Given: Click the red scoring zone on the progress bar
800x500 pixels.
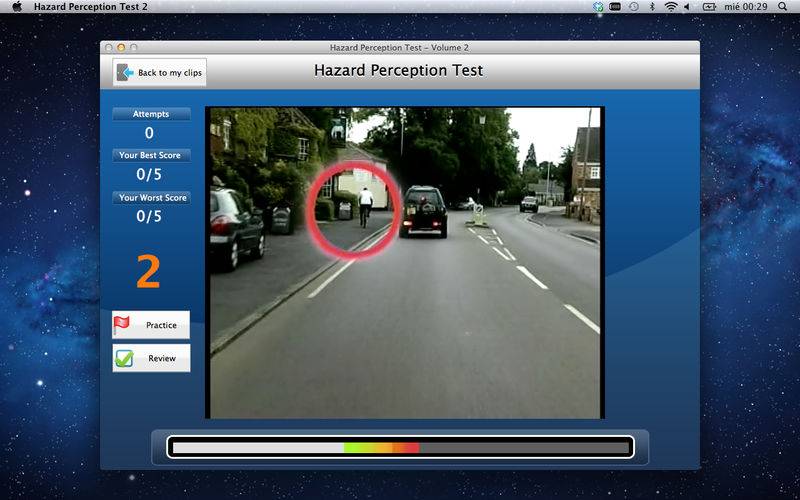Looking at the screenshot, I should (410, 448).
